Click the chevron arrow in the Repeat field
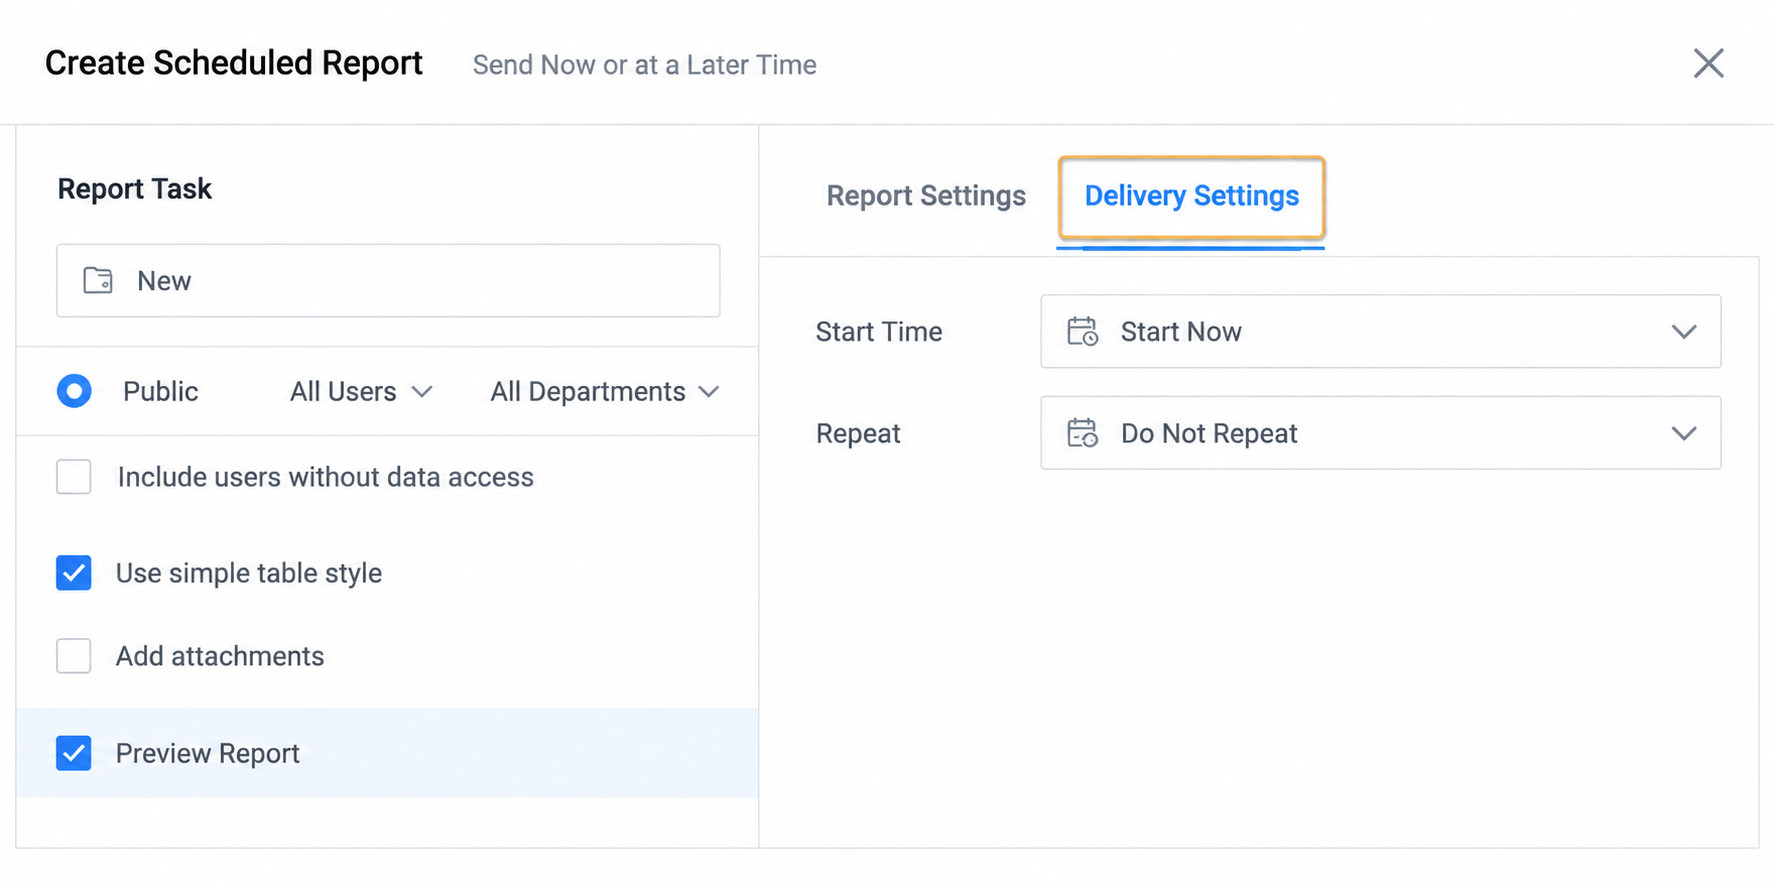The height and width of the screenshot is (887, 1774). 1684,434
